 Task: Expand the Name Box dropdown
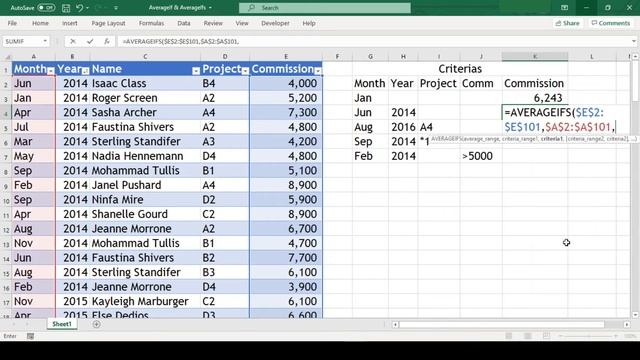(45, 41)
